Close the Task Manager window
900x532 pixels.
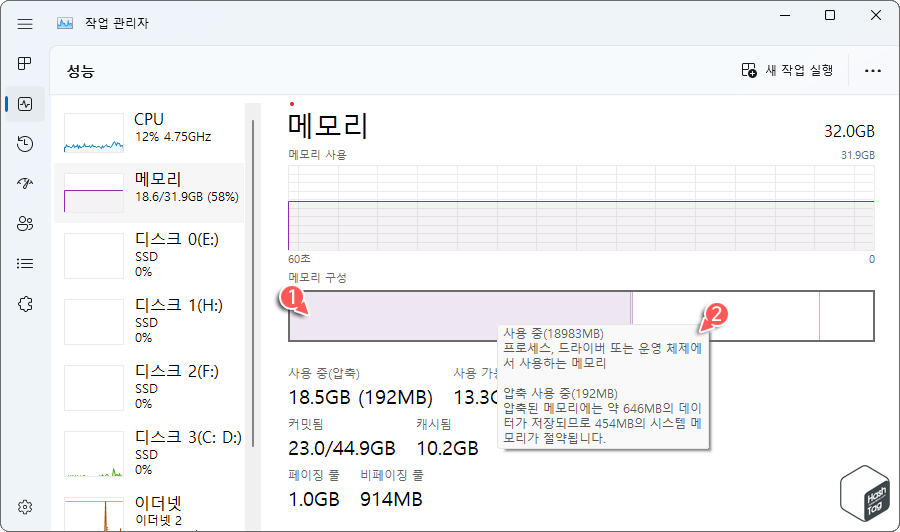tap(875, 15)
